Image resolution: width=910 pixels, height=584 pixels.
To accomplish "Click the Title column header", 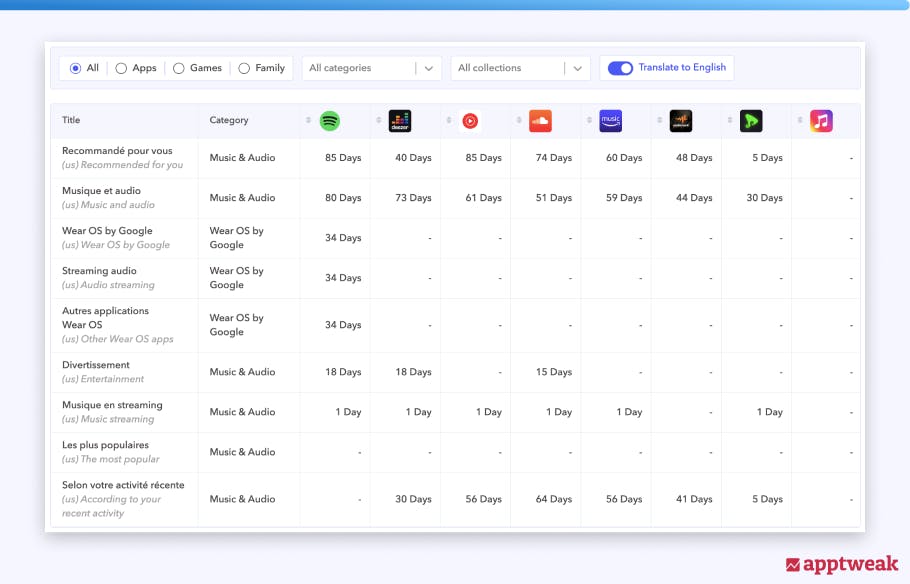I will [x=71, y=120].
